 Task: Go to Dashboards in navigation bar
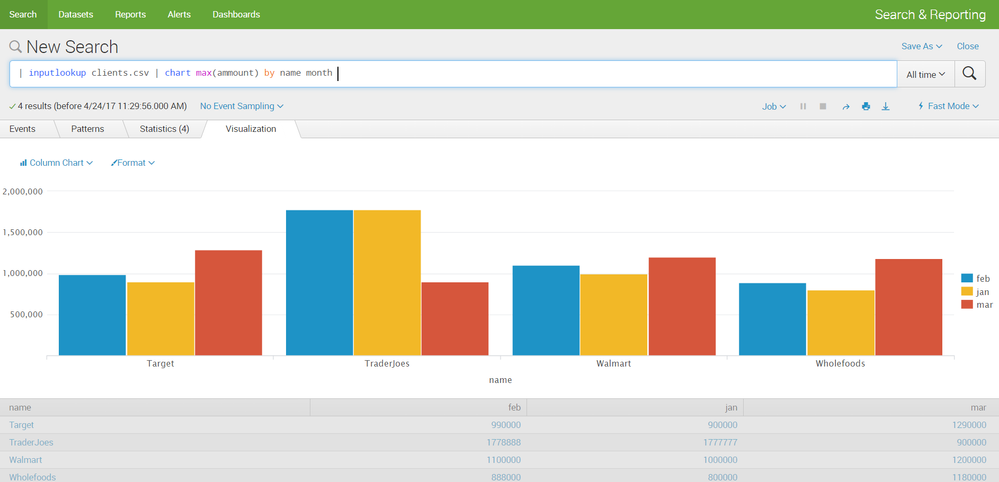click(236, 14)
